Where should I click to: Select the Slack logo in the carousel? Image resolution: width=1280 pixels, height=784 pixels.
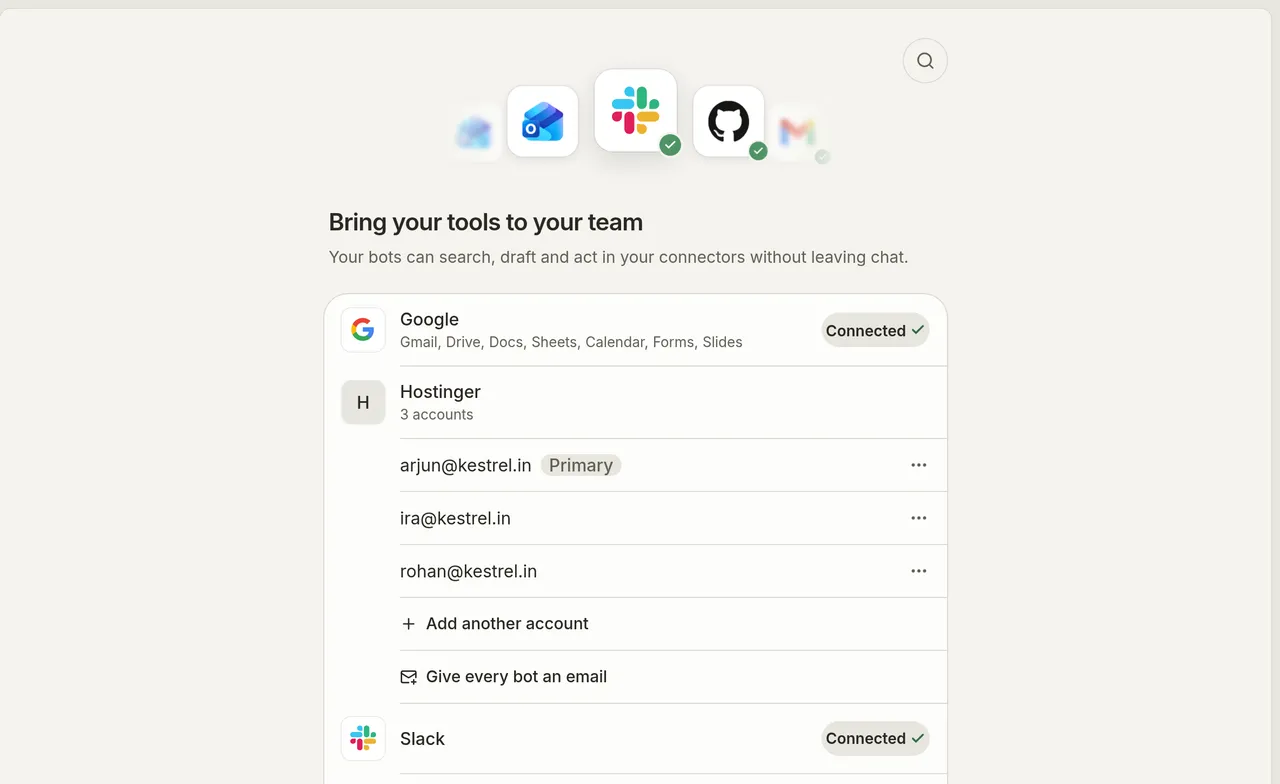(636, 110)
